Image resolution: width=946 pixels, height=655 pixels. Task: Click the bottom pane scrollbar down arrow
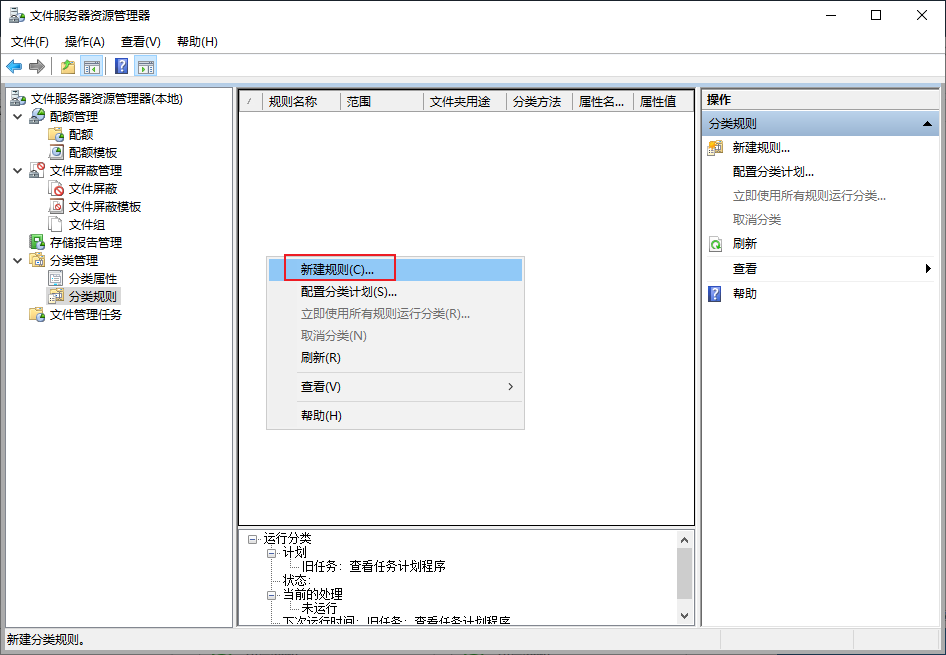[685, 616]
